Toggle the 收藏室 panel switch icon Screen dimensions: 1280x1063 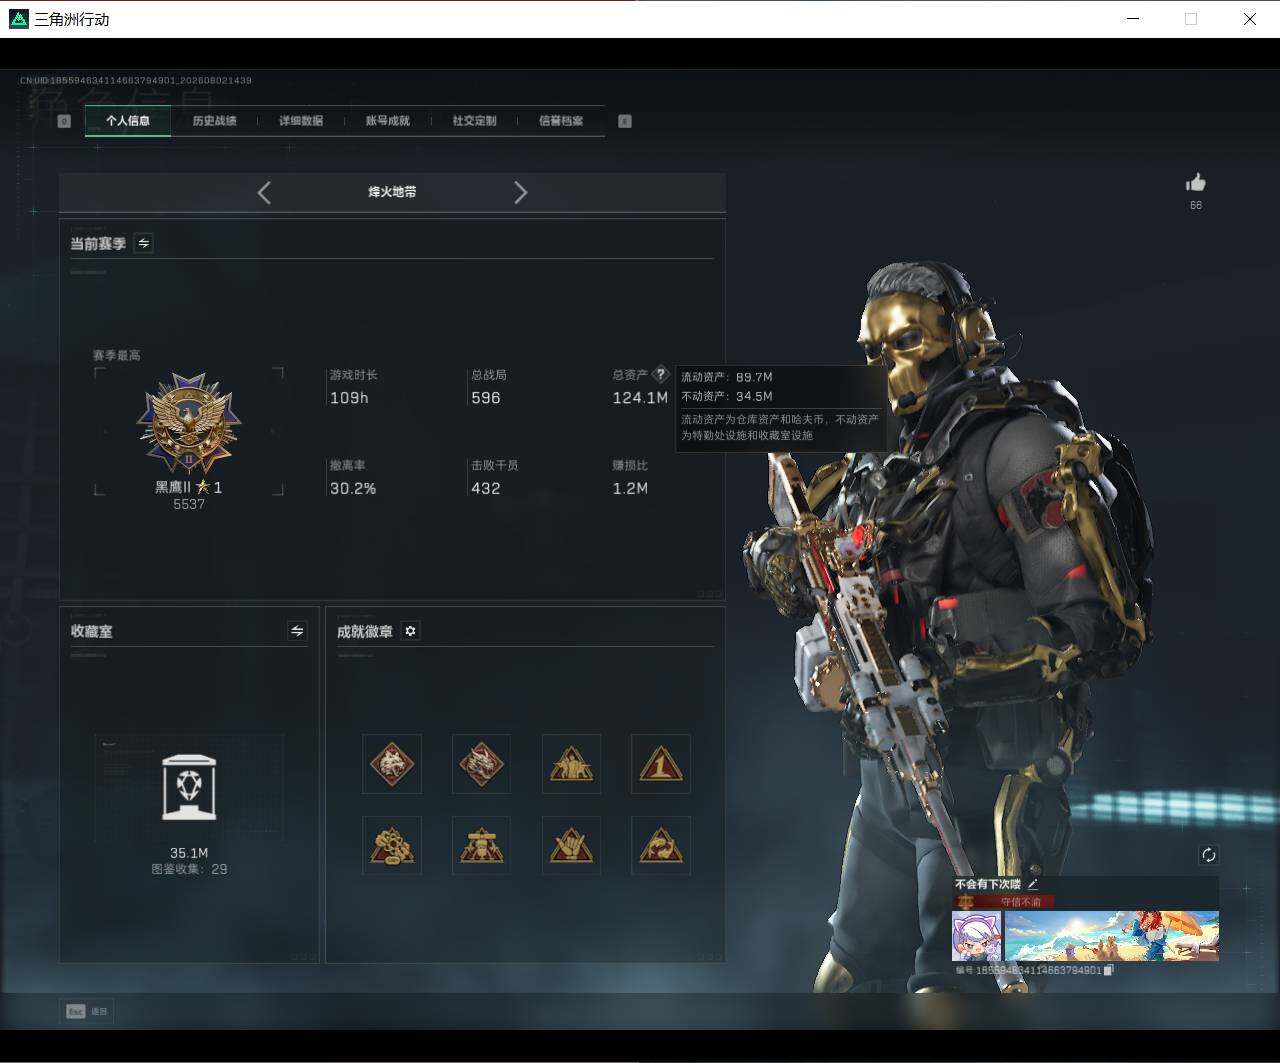[x=297, y=630]
